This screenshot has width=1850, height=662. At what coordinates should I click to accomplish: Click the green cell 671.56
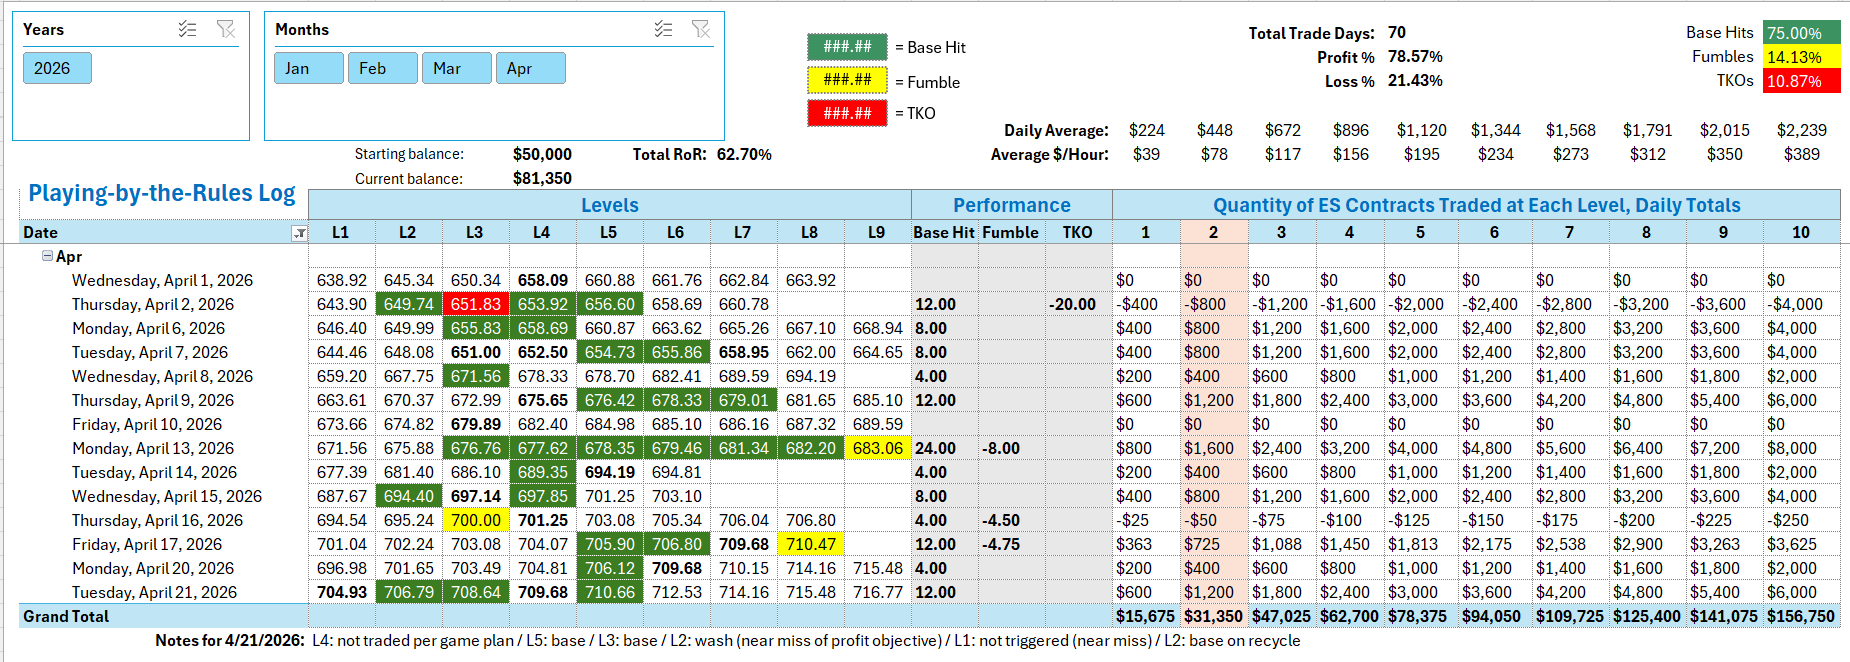pos(476,376)
